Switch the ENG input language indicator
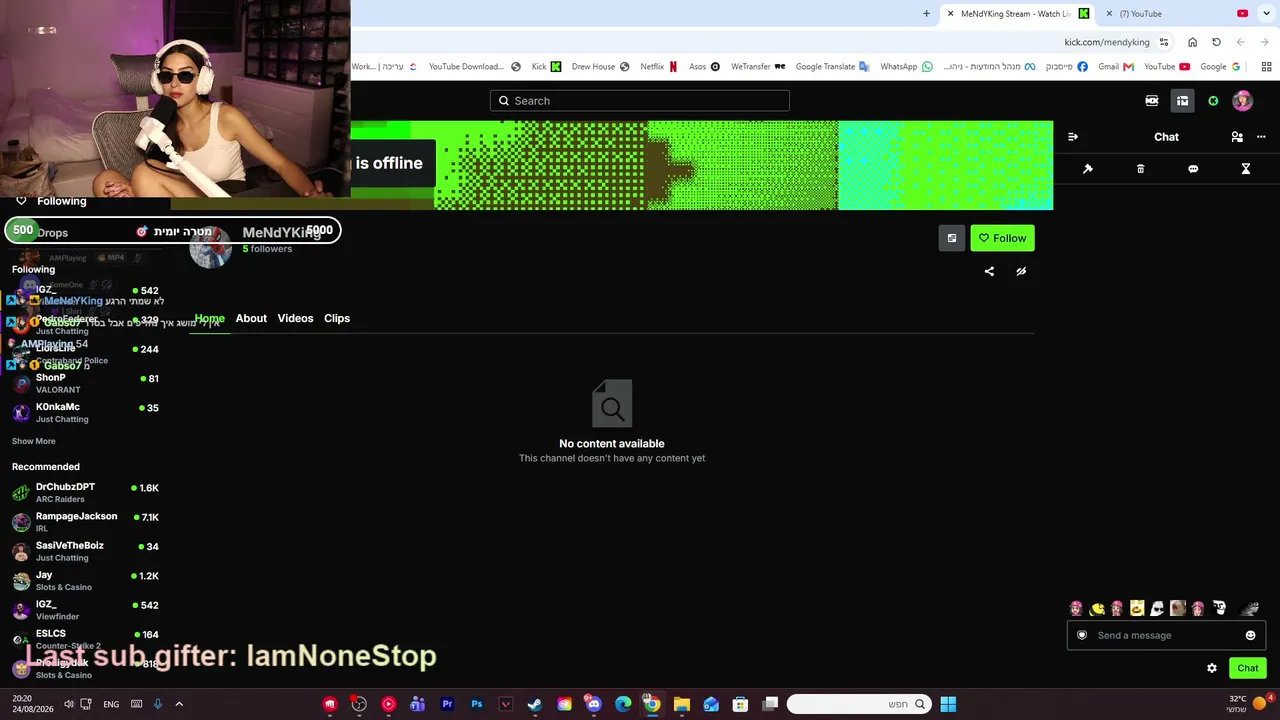 click(x=111, y=704)
